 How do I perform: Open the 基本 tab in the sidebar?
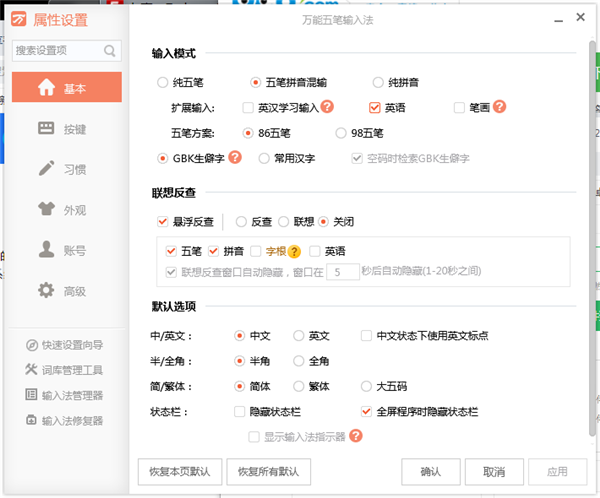(x=67, y=87)
